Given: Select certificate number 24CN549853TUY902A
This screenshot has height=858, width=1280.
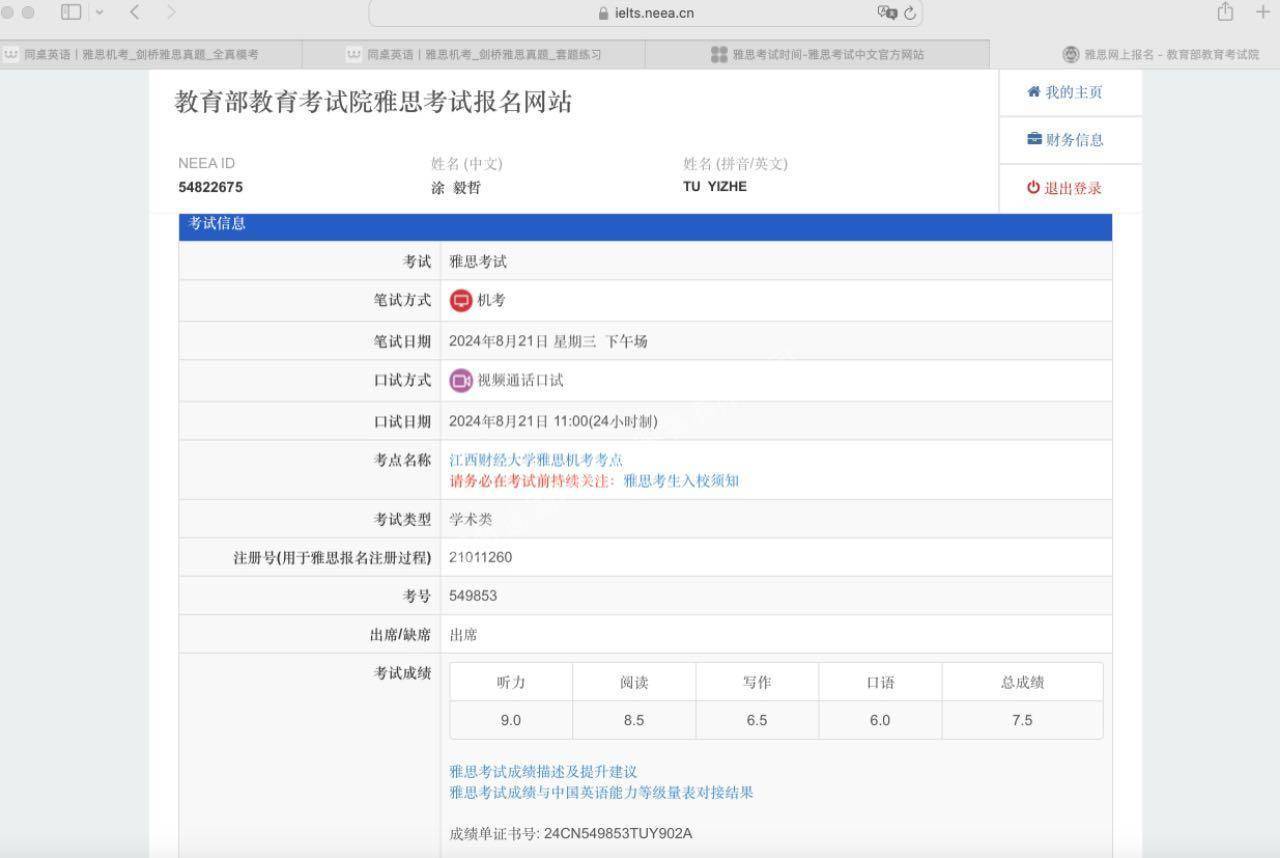Looking at the screenshot, I should 618,833.
